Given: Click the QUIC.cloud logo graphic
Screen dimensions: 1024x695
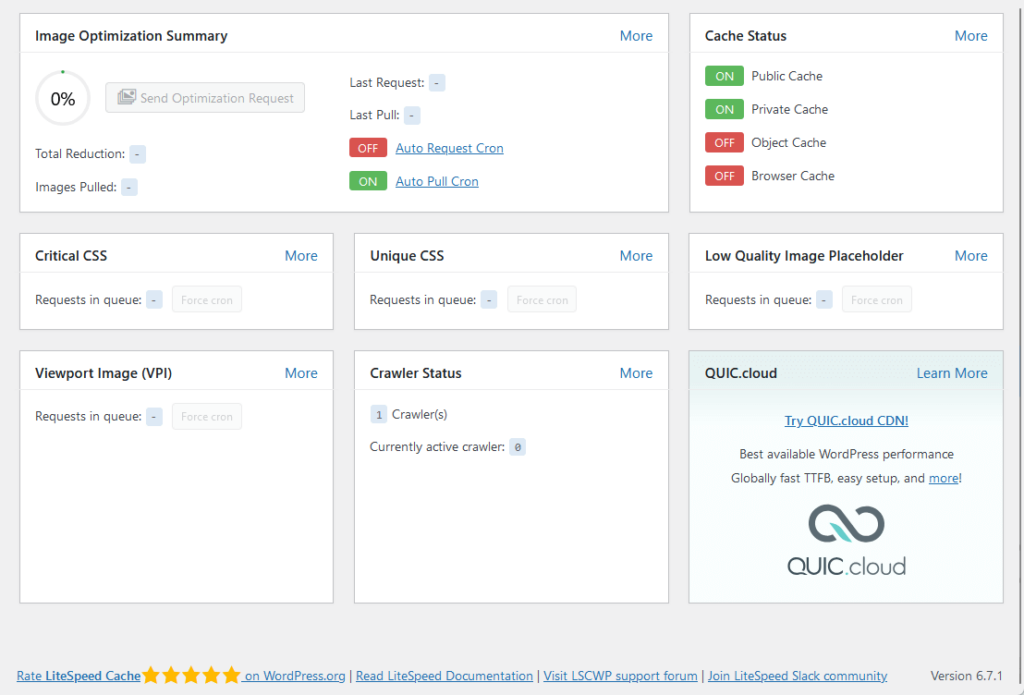Looking at the screenshot, I should tap(846, 540).
